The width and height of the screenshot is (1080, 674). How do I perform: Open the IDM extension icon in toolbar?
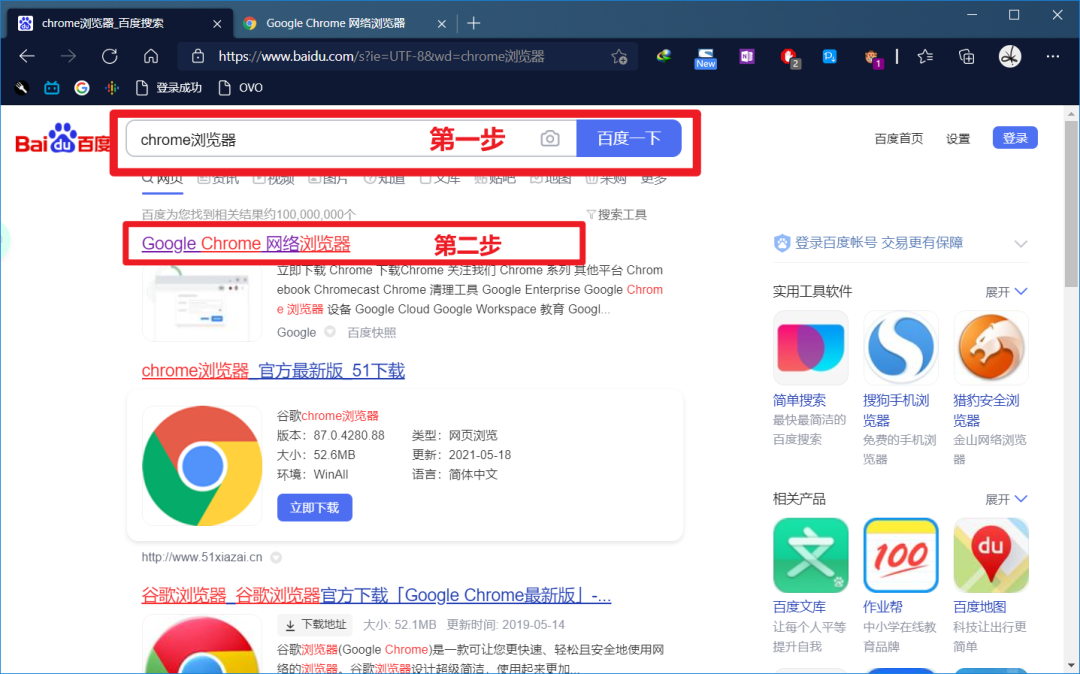point(664,56)
